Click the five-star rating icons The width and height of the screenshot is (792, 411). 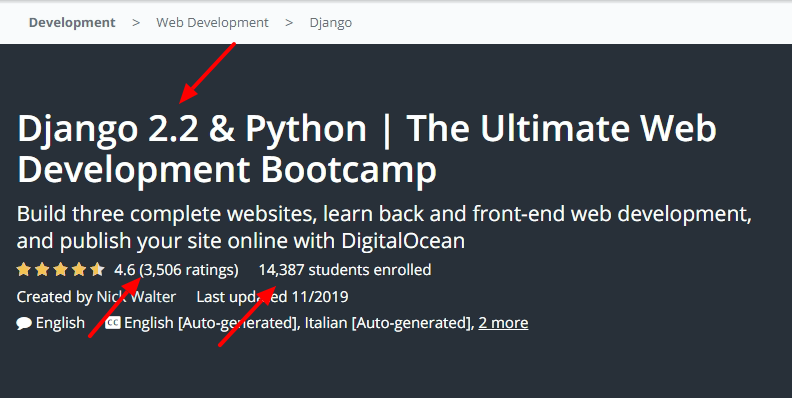click(x=61, y=270)
